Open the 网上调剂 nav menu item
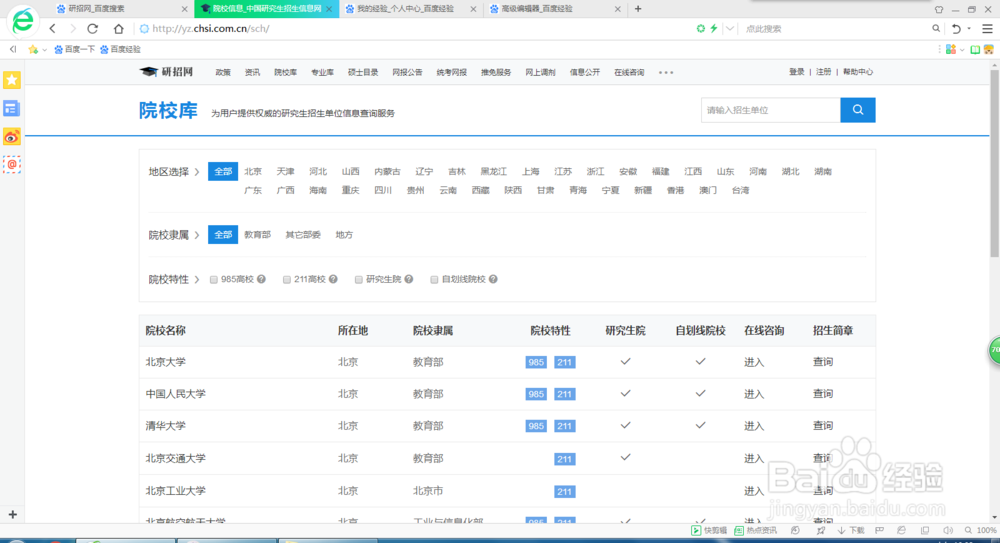This screenshot has height=543, width=1000. coord(540,73)
